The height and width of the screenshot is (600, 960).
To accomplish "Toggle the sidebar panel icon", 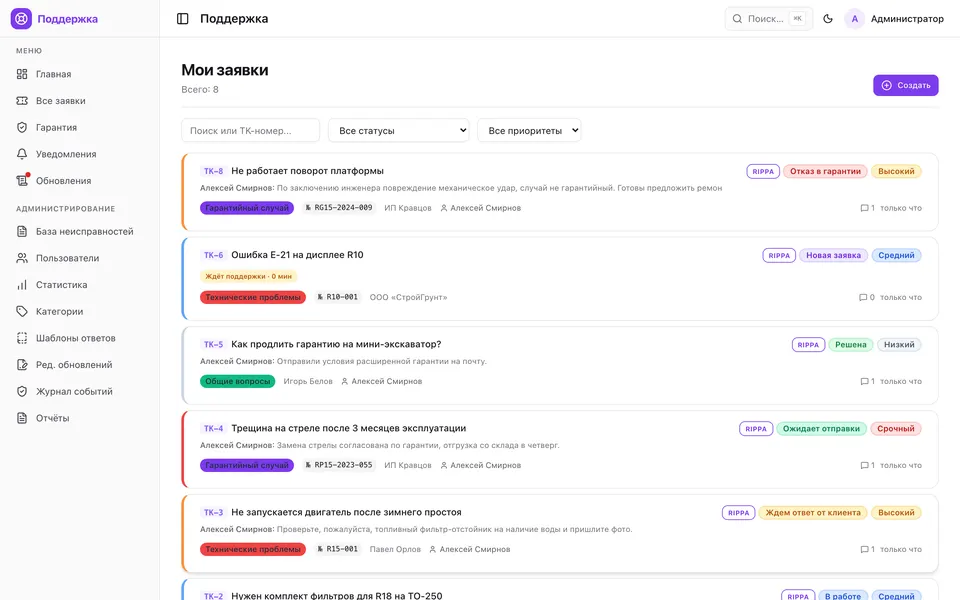I will [182, 18].
